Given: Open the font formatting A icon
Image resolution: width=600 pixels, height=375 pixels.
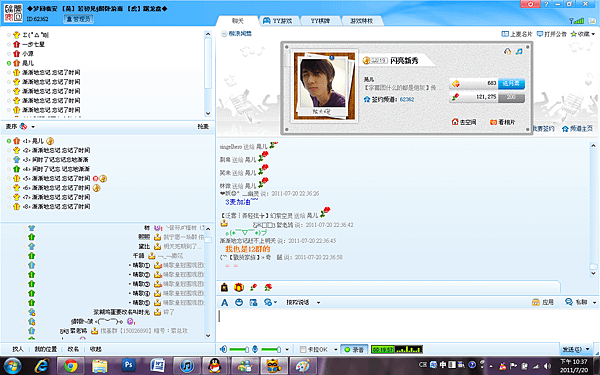Looking at the screenshot, I should pos(225,303).
